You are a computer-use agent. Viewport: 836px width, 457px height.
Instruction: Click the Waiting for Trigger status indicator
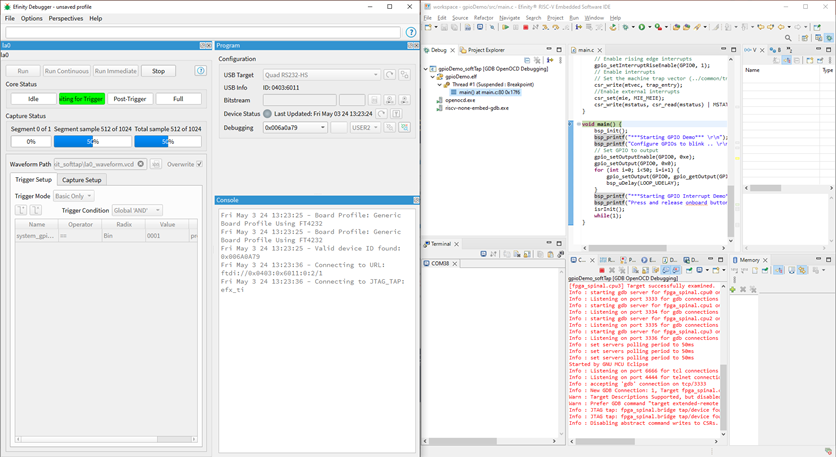point(82,99)
